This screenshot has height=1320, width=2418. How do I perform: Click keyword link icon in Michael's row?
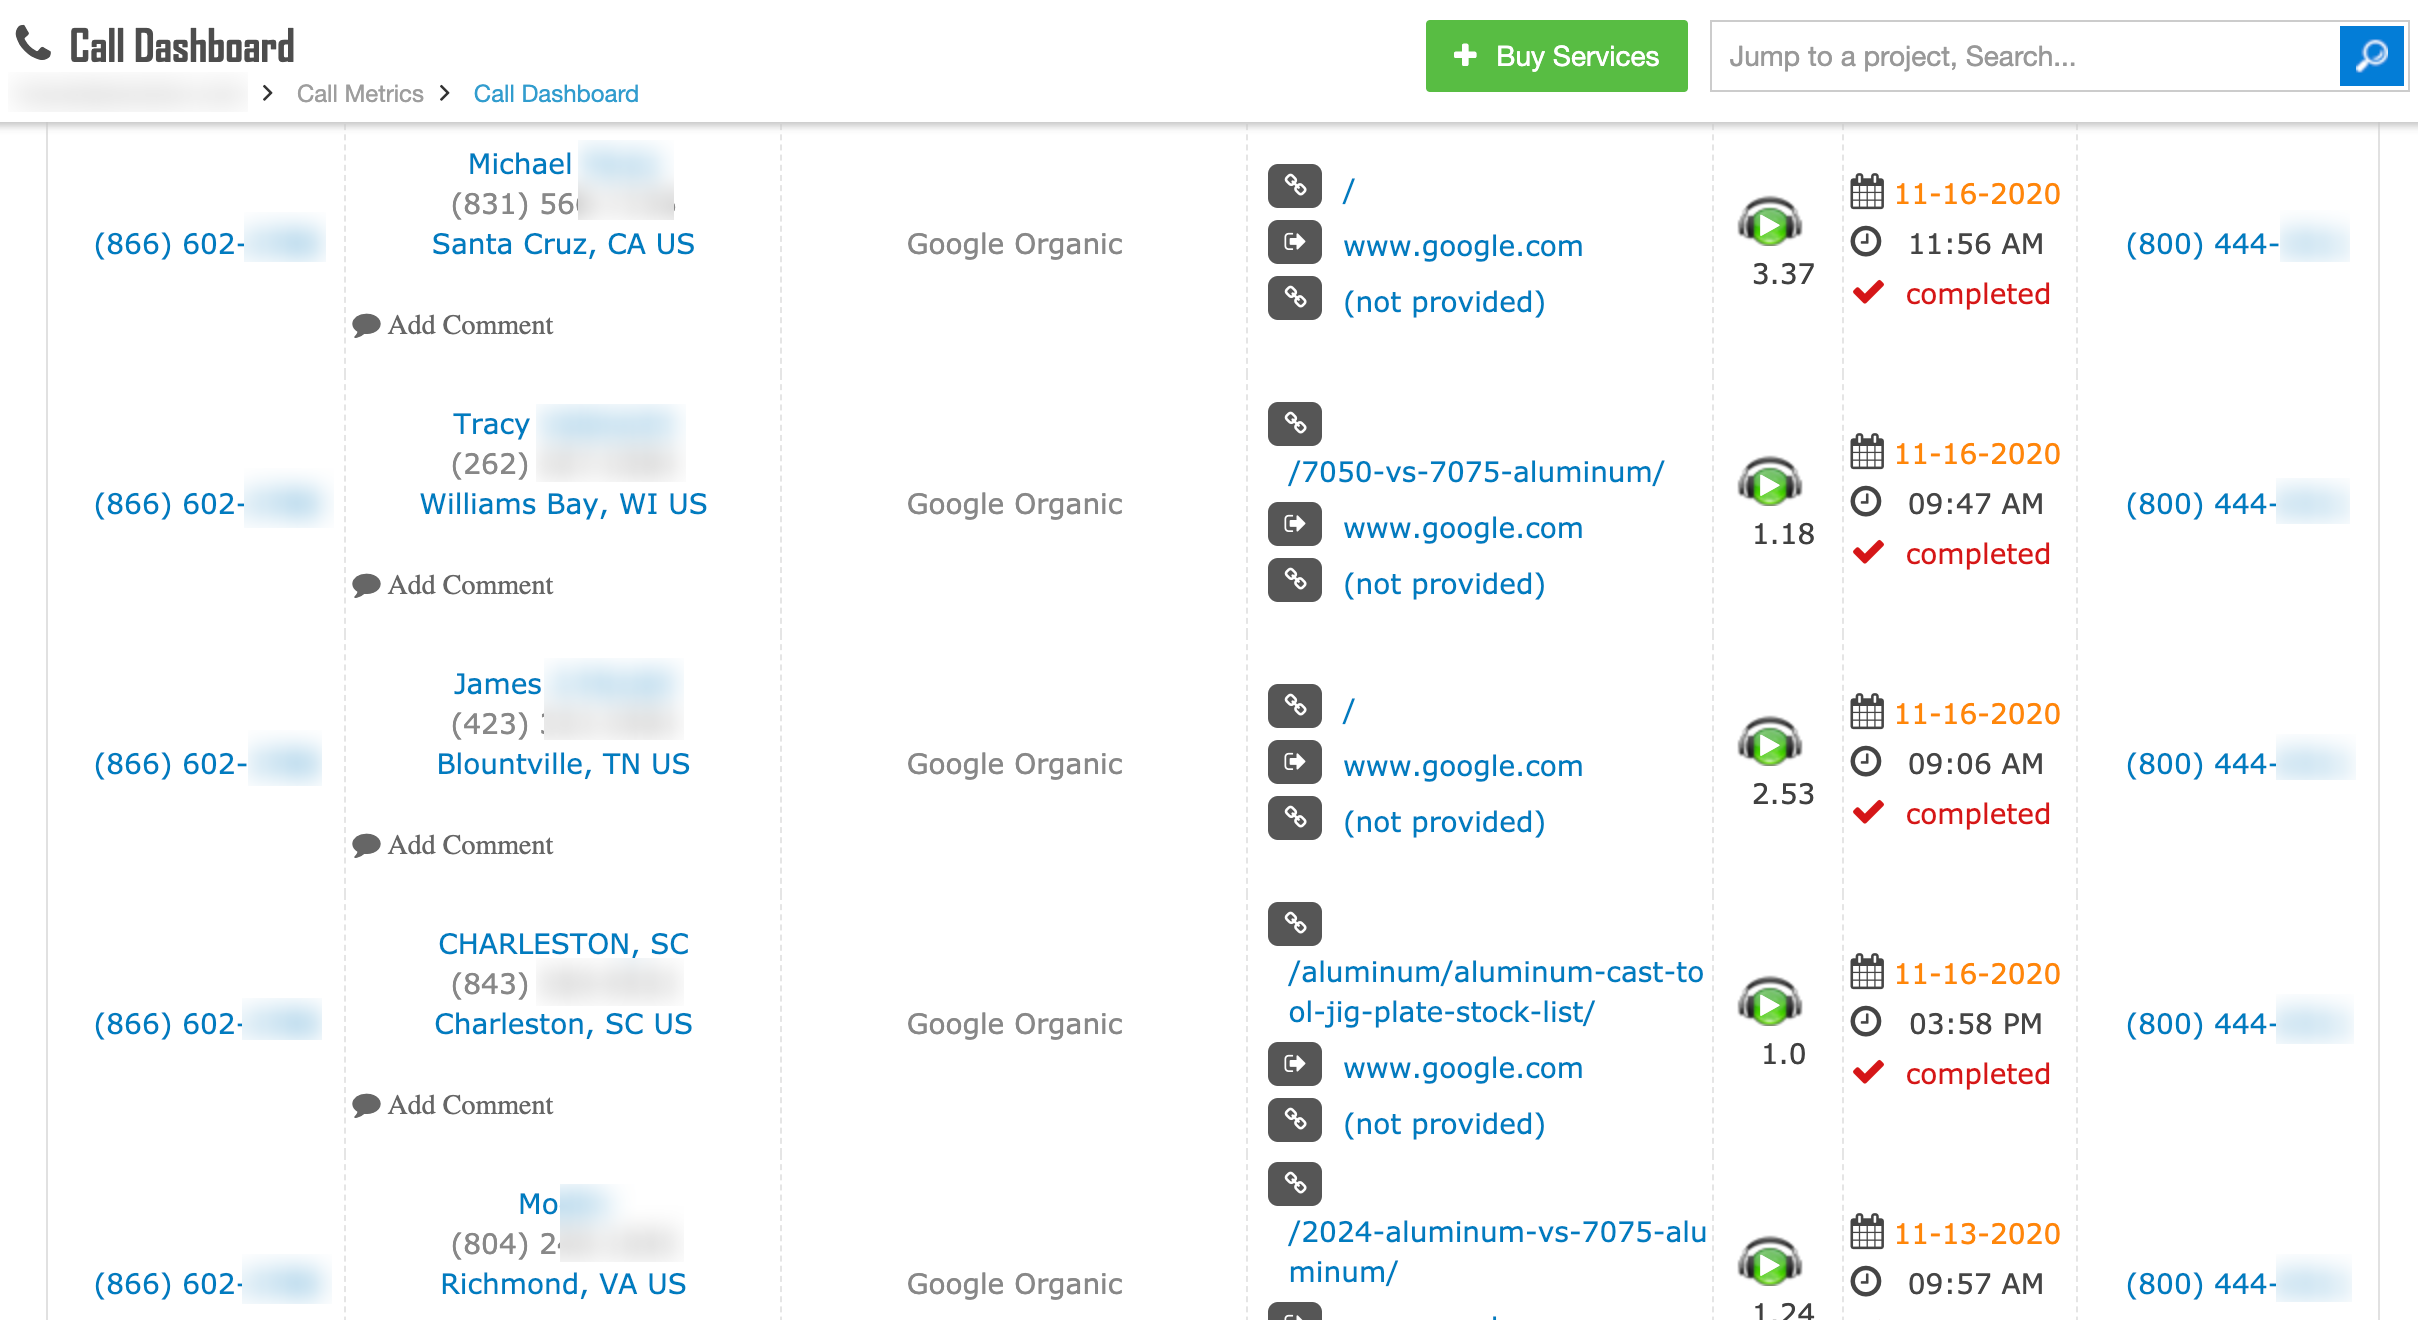pos(1295,297)
